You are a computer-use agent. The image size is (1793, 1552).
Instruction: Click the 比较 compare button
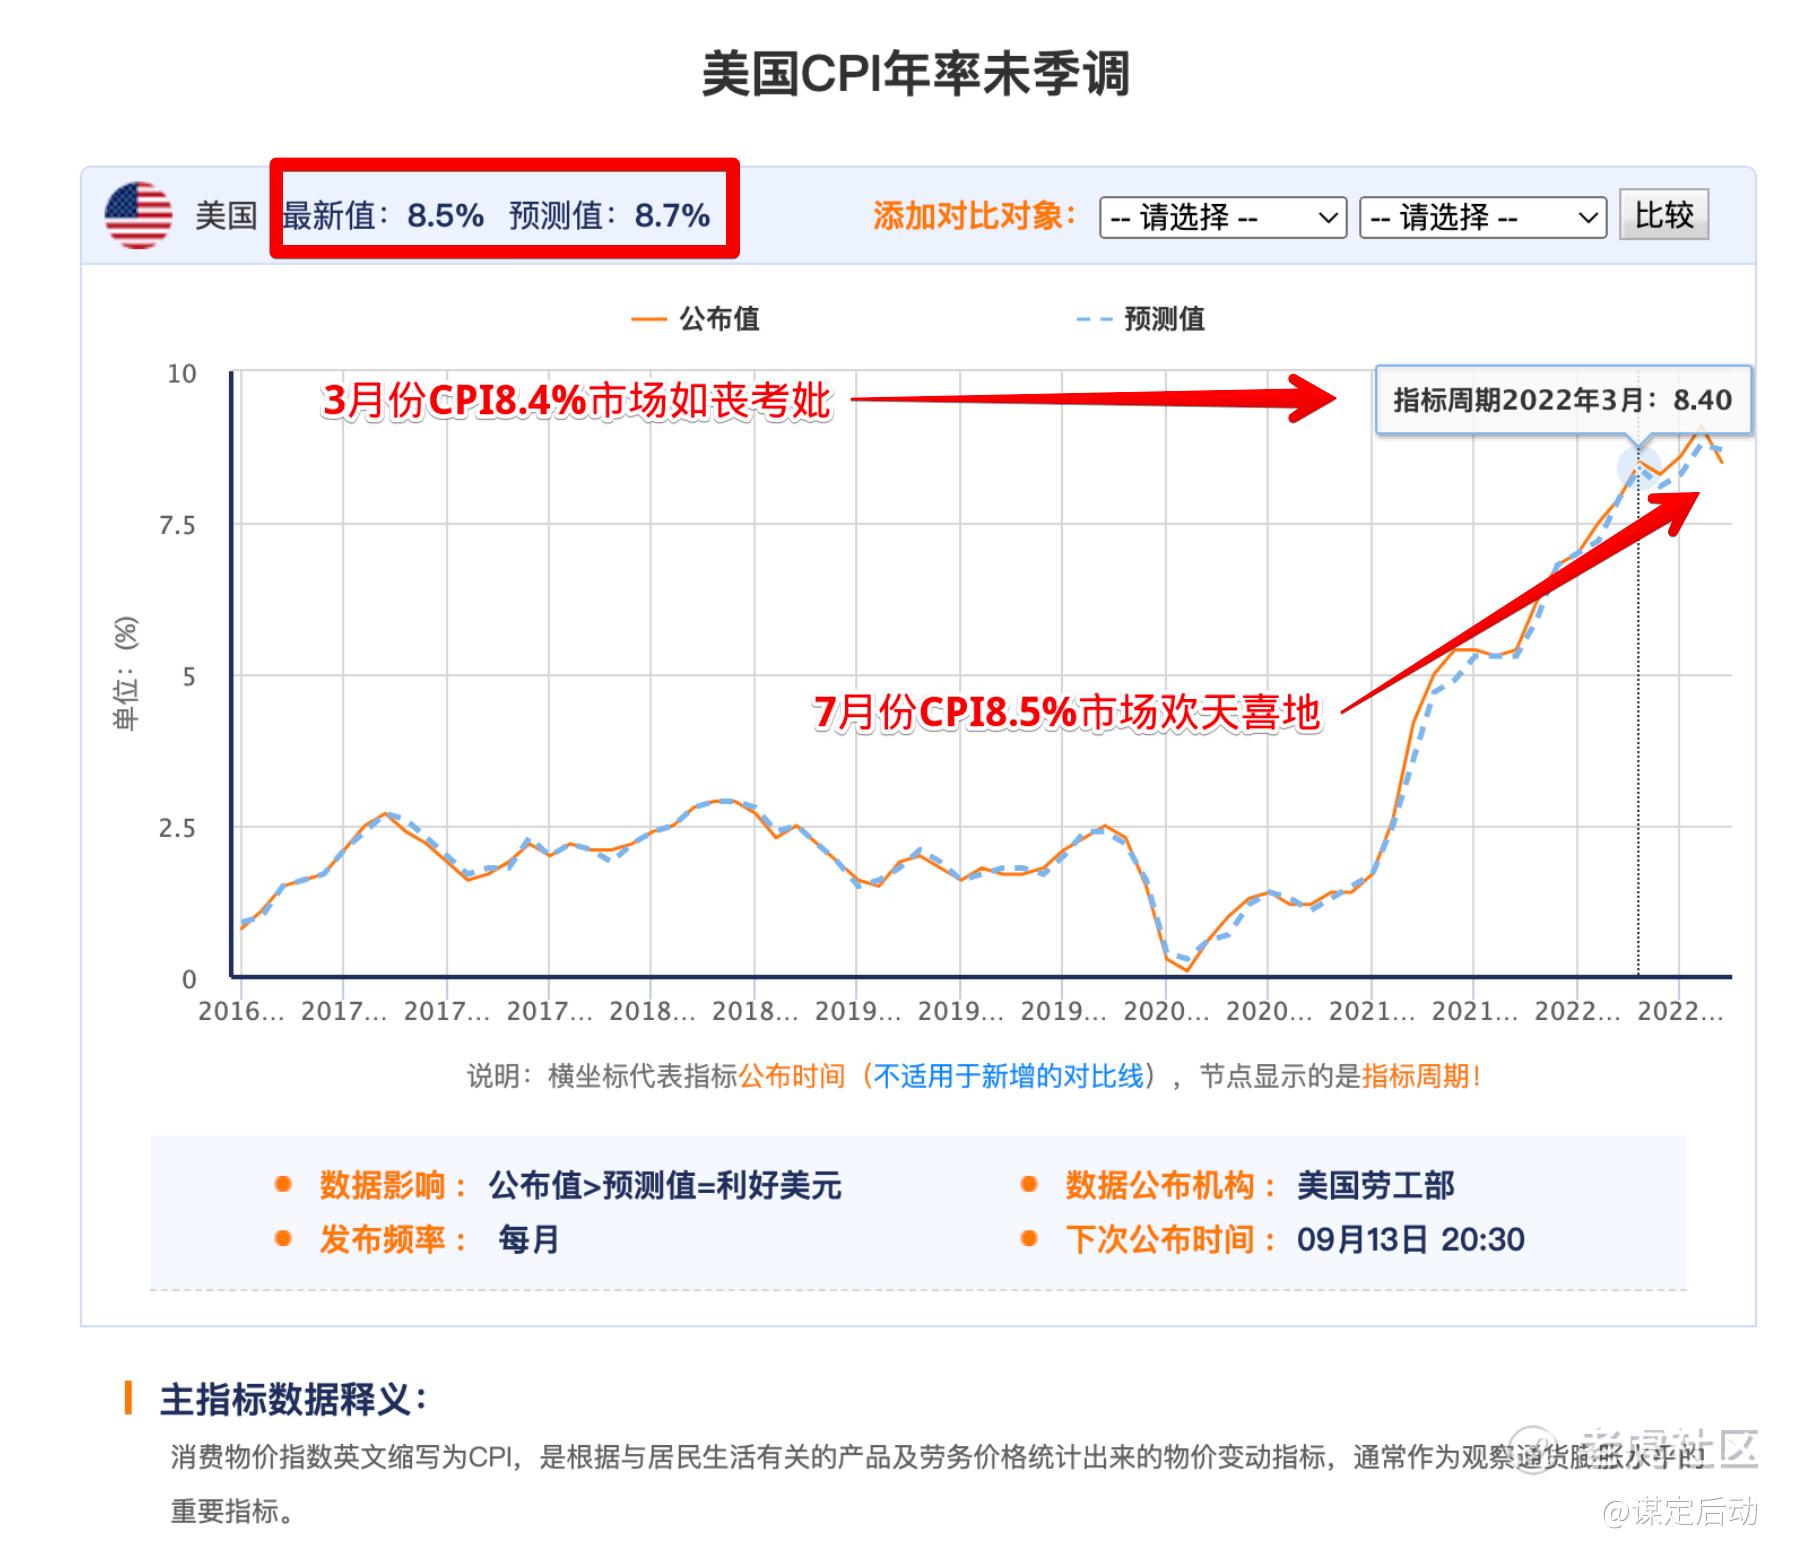[1664, 215]
